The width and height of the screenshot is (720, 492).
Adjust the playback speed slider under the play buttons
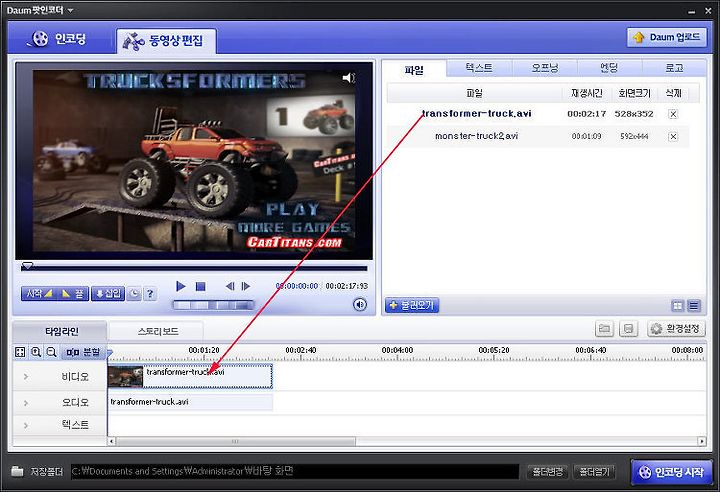point(213,305)
